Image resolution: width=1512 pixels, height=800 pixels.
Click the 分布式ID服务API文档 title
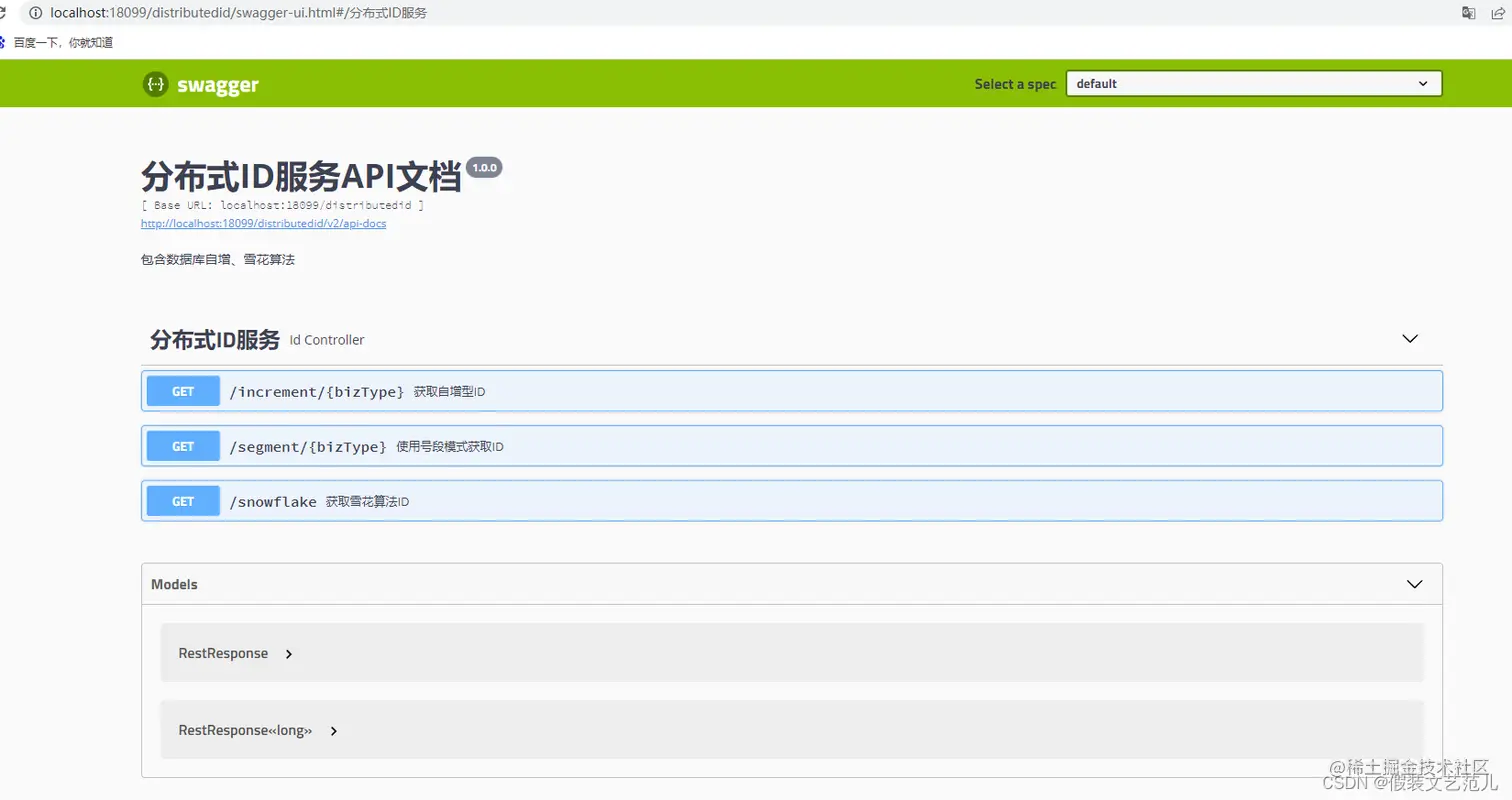301,177
